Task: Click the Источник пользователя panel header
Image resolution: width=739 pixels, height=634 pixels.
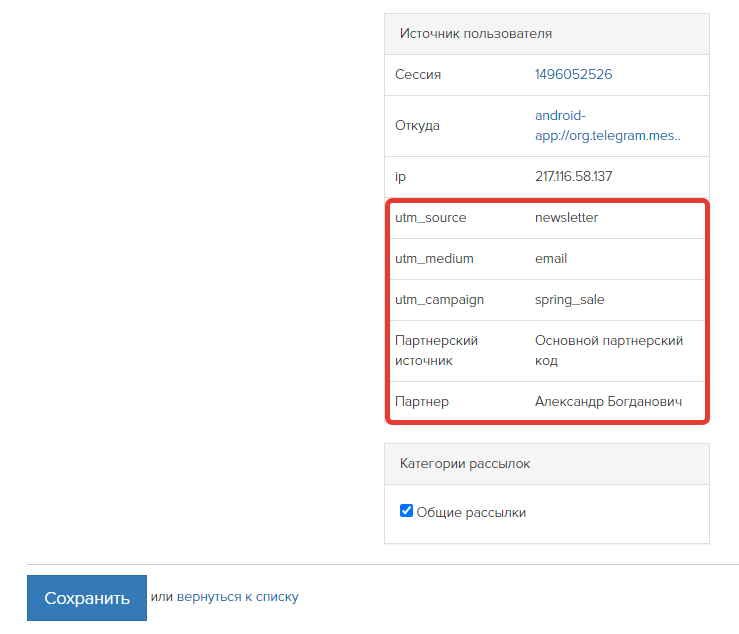Action: [547, 34]
